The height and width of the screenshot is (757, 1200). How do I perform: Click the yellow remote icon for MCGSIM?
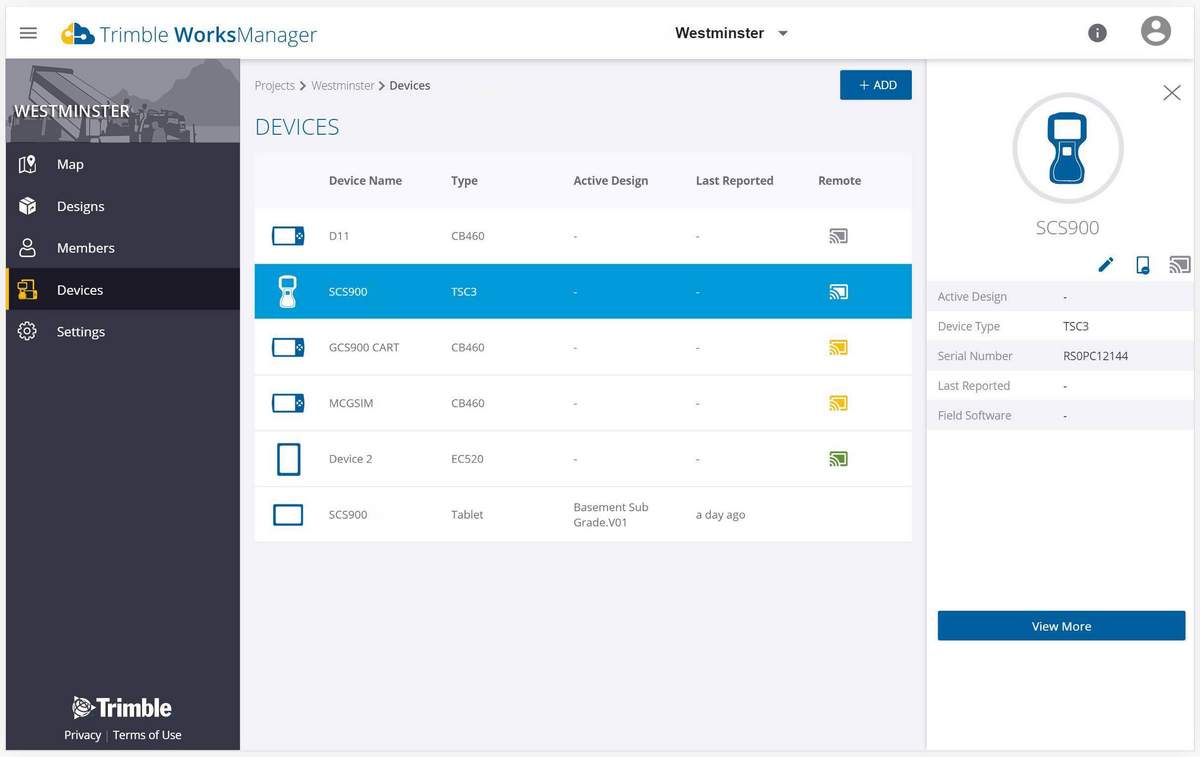[838, 403]
